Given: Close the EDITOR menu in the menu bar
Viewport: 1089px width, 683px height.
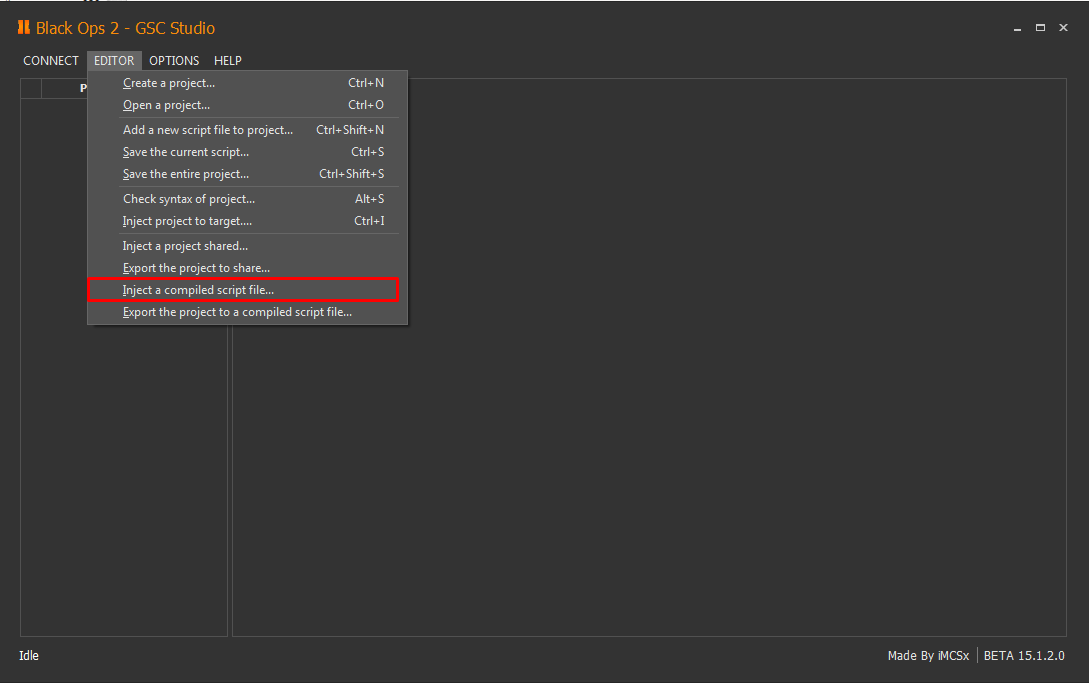Looking at the screenshot, I should click(114, 60).
